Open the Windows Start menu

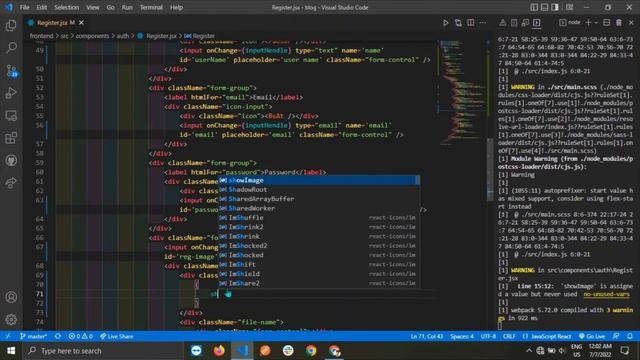click(11, 351)
